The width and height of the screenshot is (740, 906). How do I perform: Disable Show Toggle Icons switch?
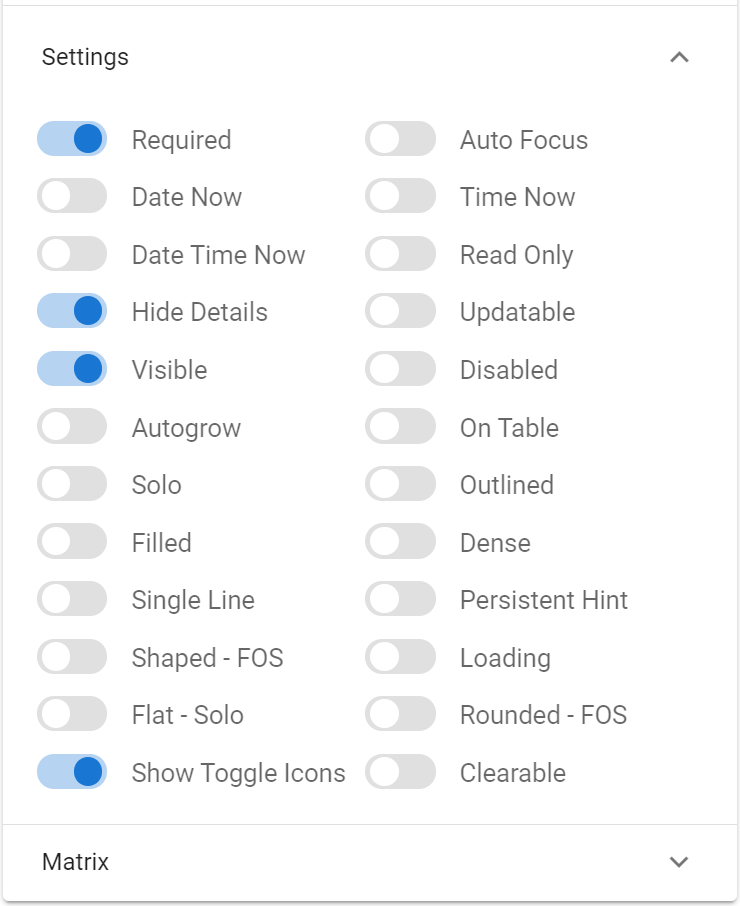pos(72,773)
